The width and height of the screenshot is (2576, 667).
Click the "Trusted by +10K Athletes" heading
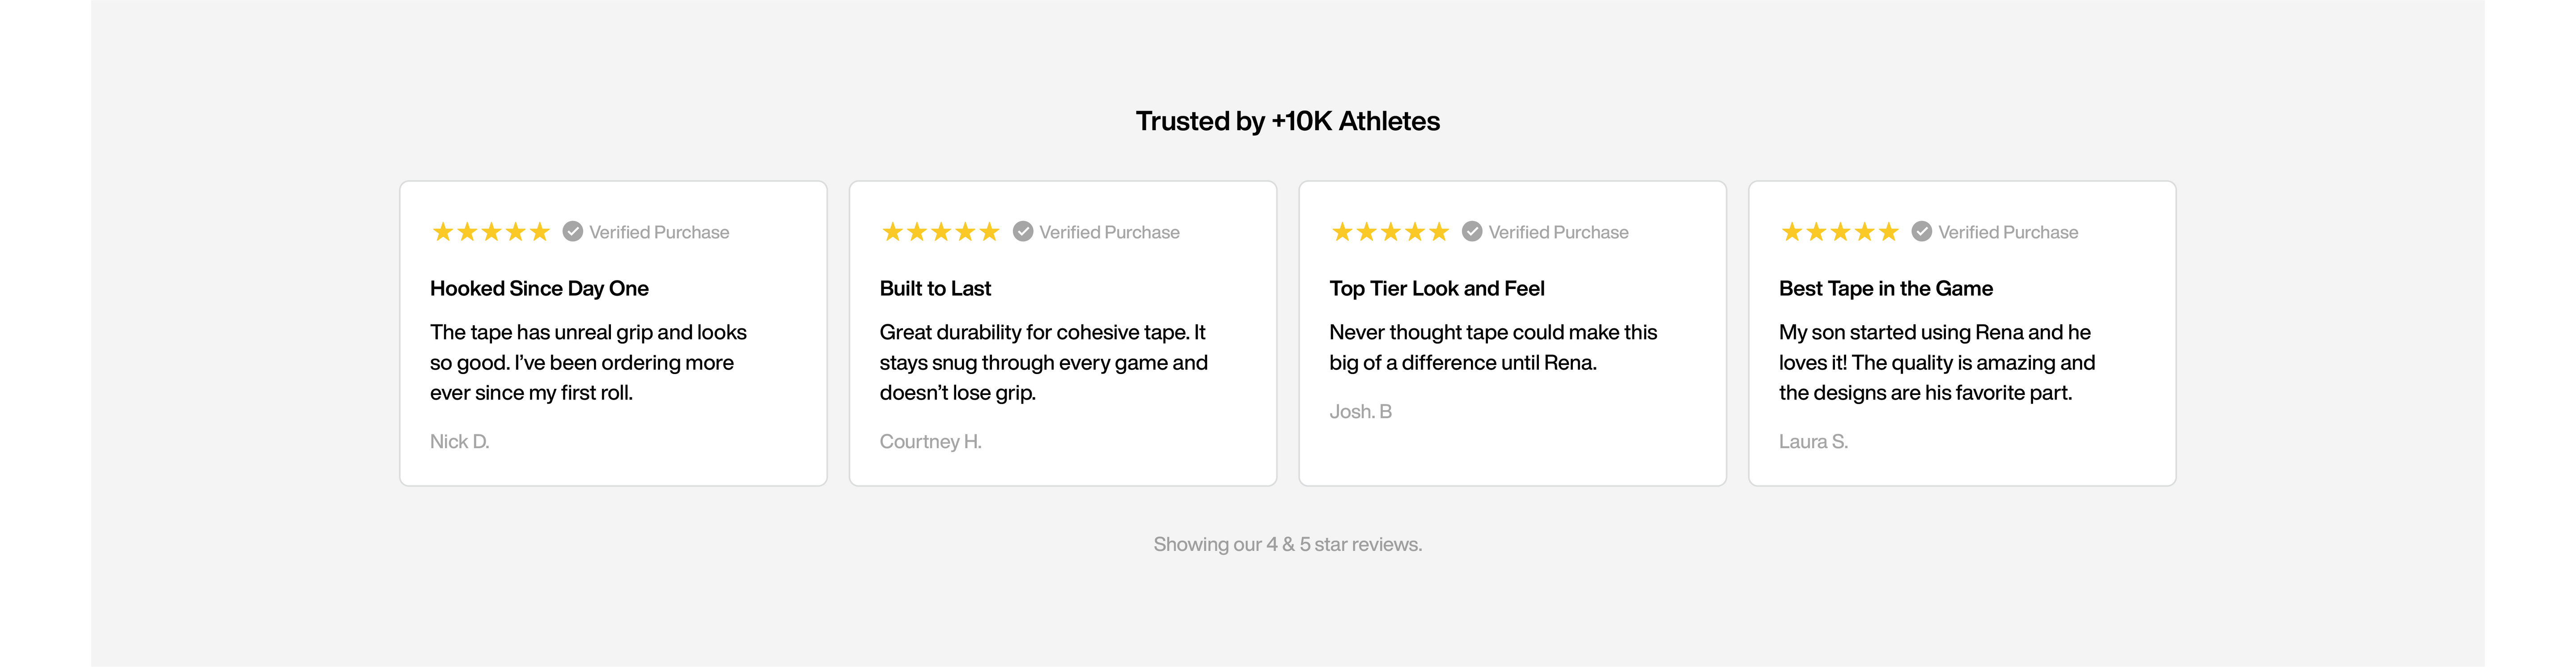click(x=1287, y=121)
